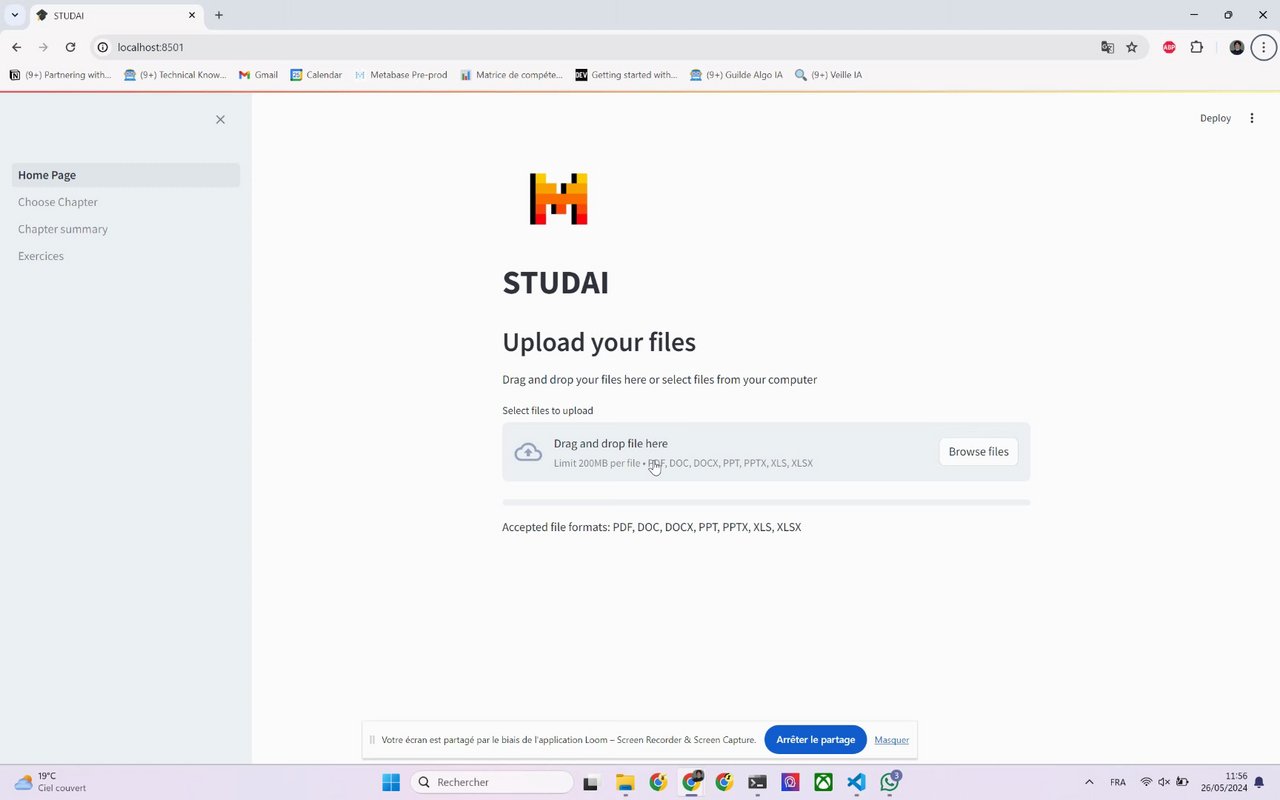Click Arrêter le partage to stop sharing
Viewport: 1280px width, 800px height.
815,740
